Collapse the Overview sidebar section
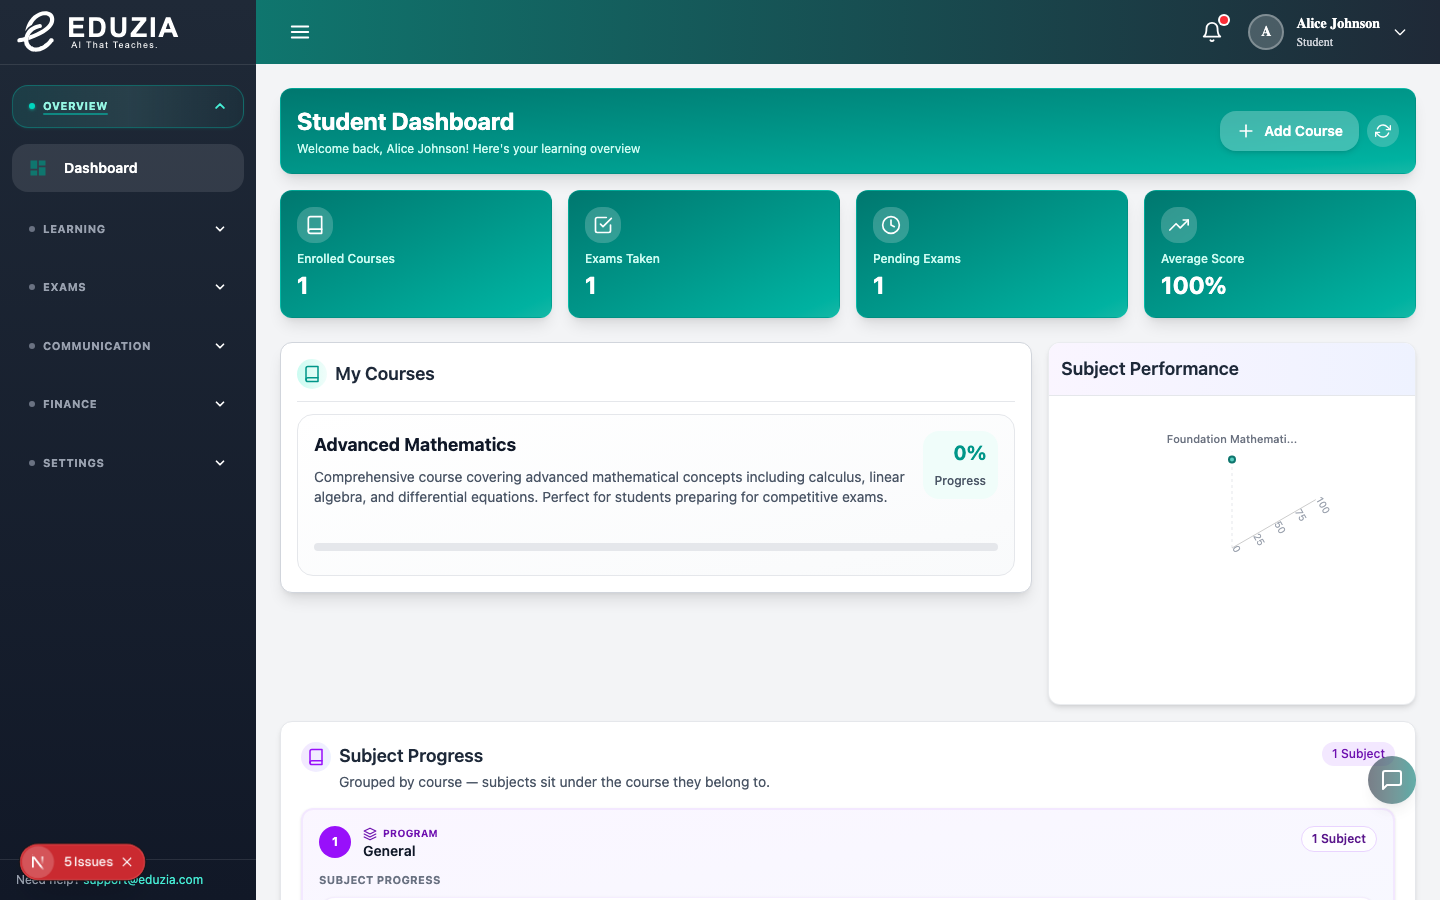 coord(220,106)
